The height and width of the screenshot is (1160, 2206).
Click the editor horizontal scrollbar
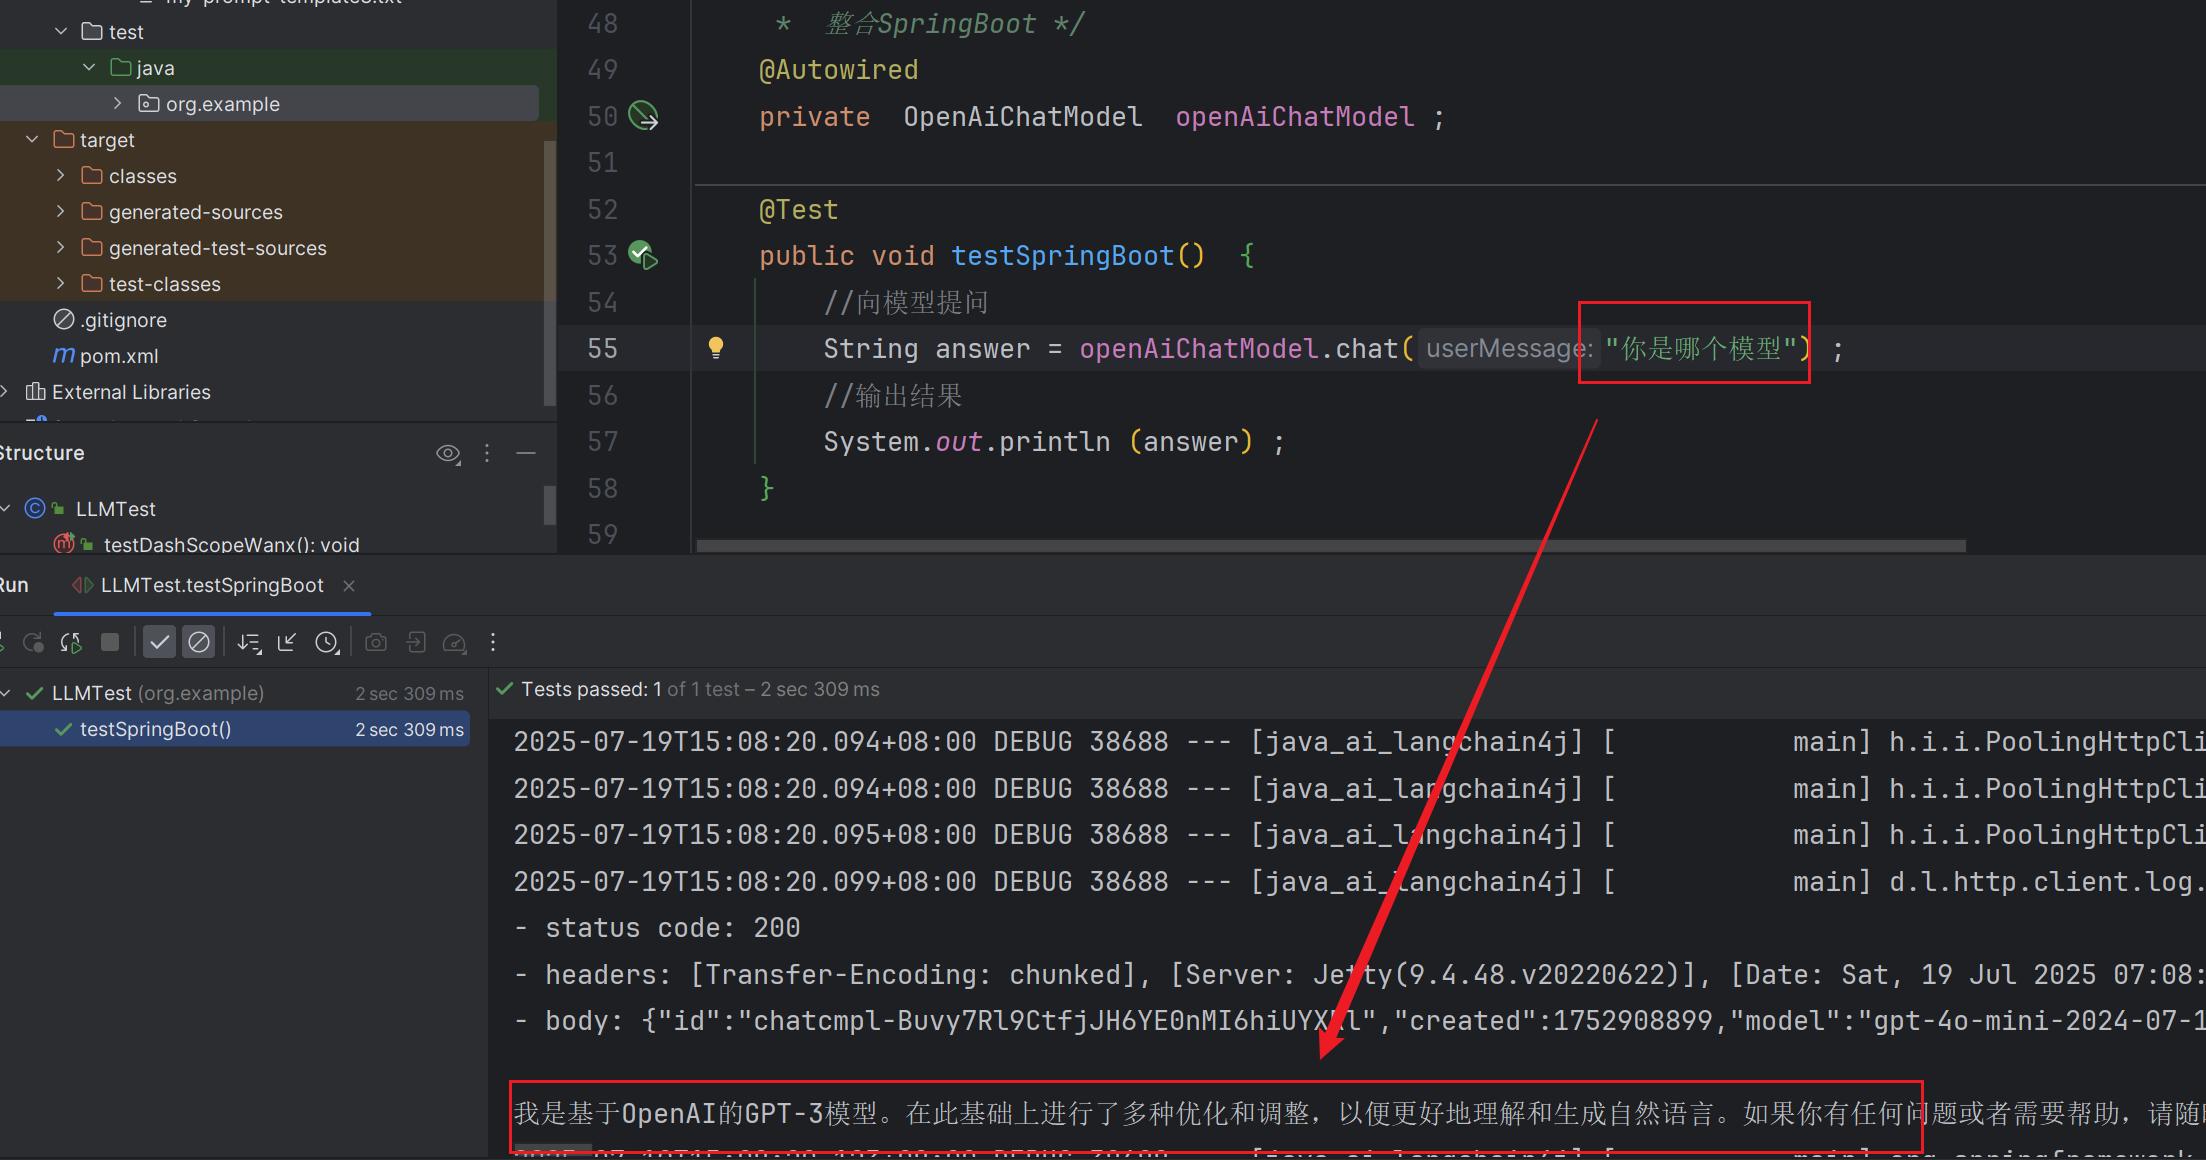[1331, 546]
